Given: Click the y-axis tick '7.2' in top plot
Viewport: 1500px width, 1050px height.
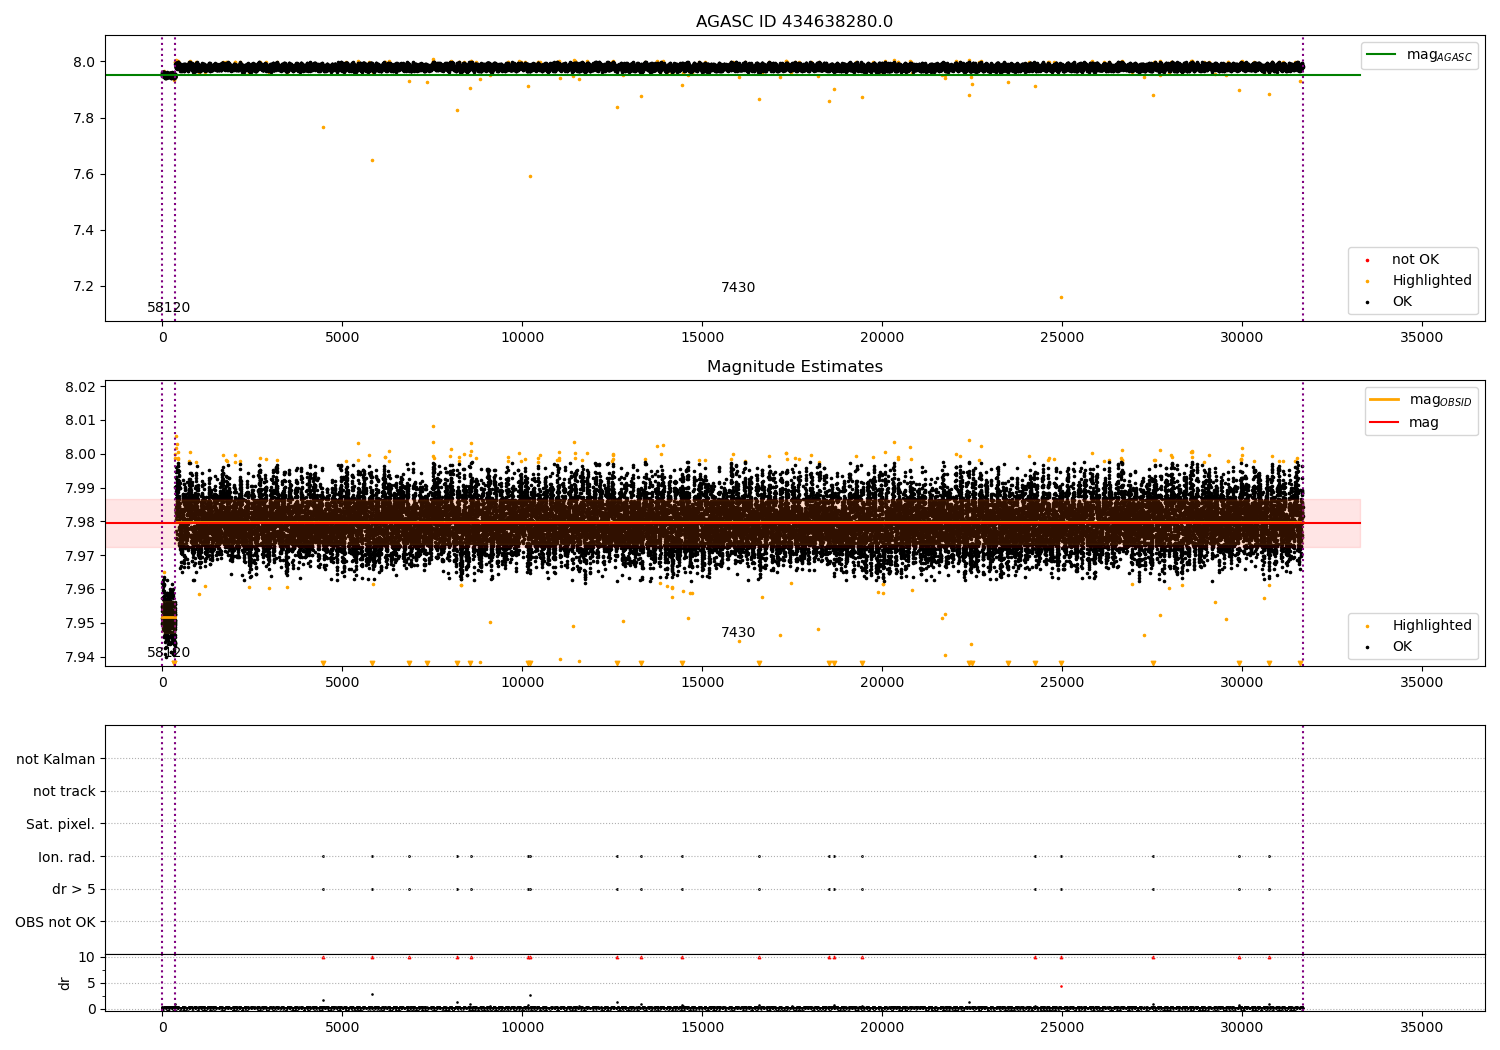Looking at the screenshot, I should (84, 286).
